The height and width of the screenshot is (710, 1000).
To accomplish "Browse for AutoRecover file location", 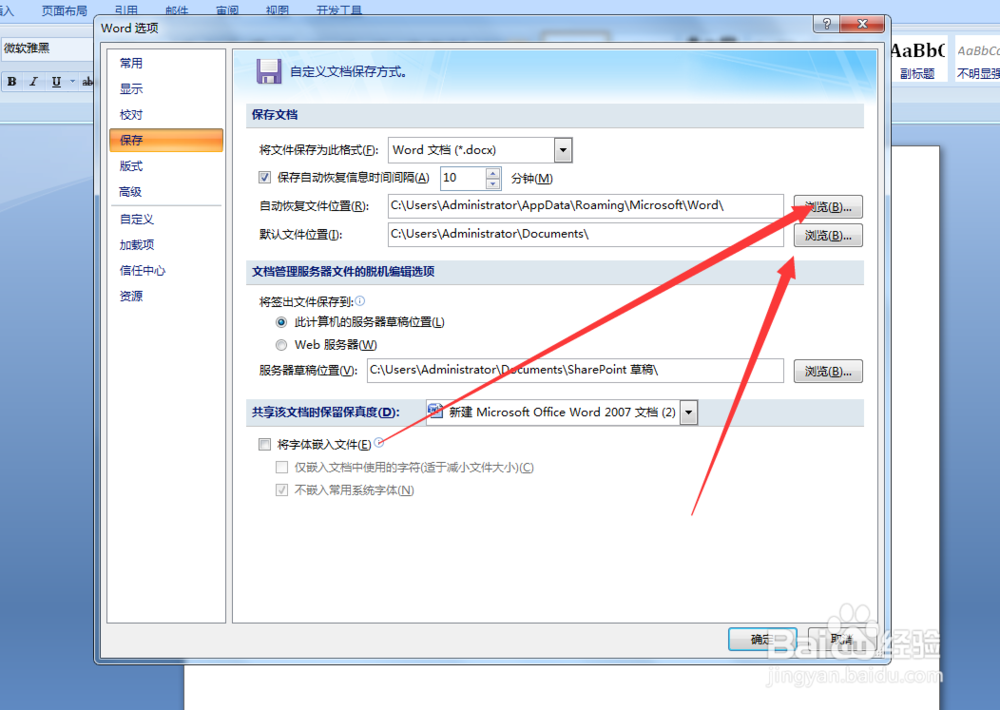I will click(828, 207).
